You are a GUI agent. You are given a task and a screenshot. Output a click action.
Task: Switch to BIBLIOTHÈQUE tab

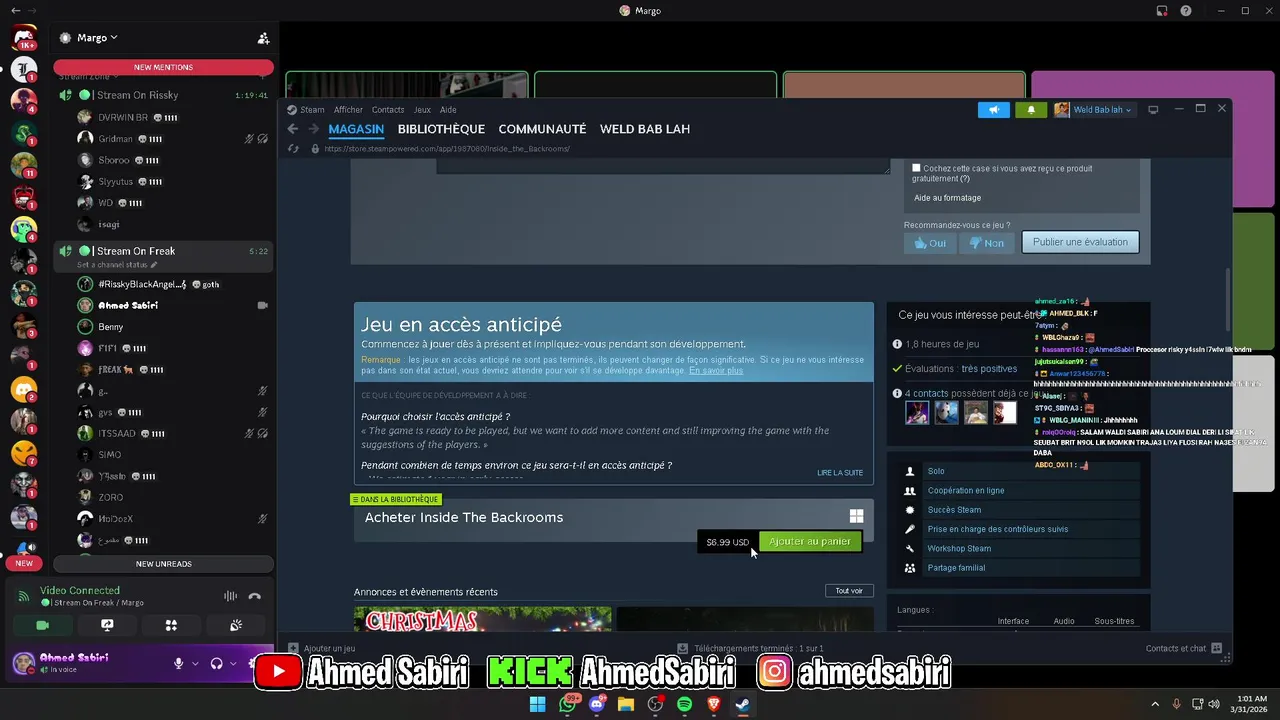441,129
